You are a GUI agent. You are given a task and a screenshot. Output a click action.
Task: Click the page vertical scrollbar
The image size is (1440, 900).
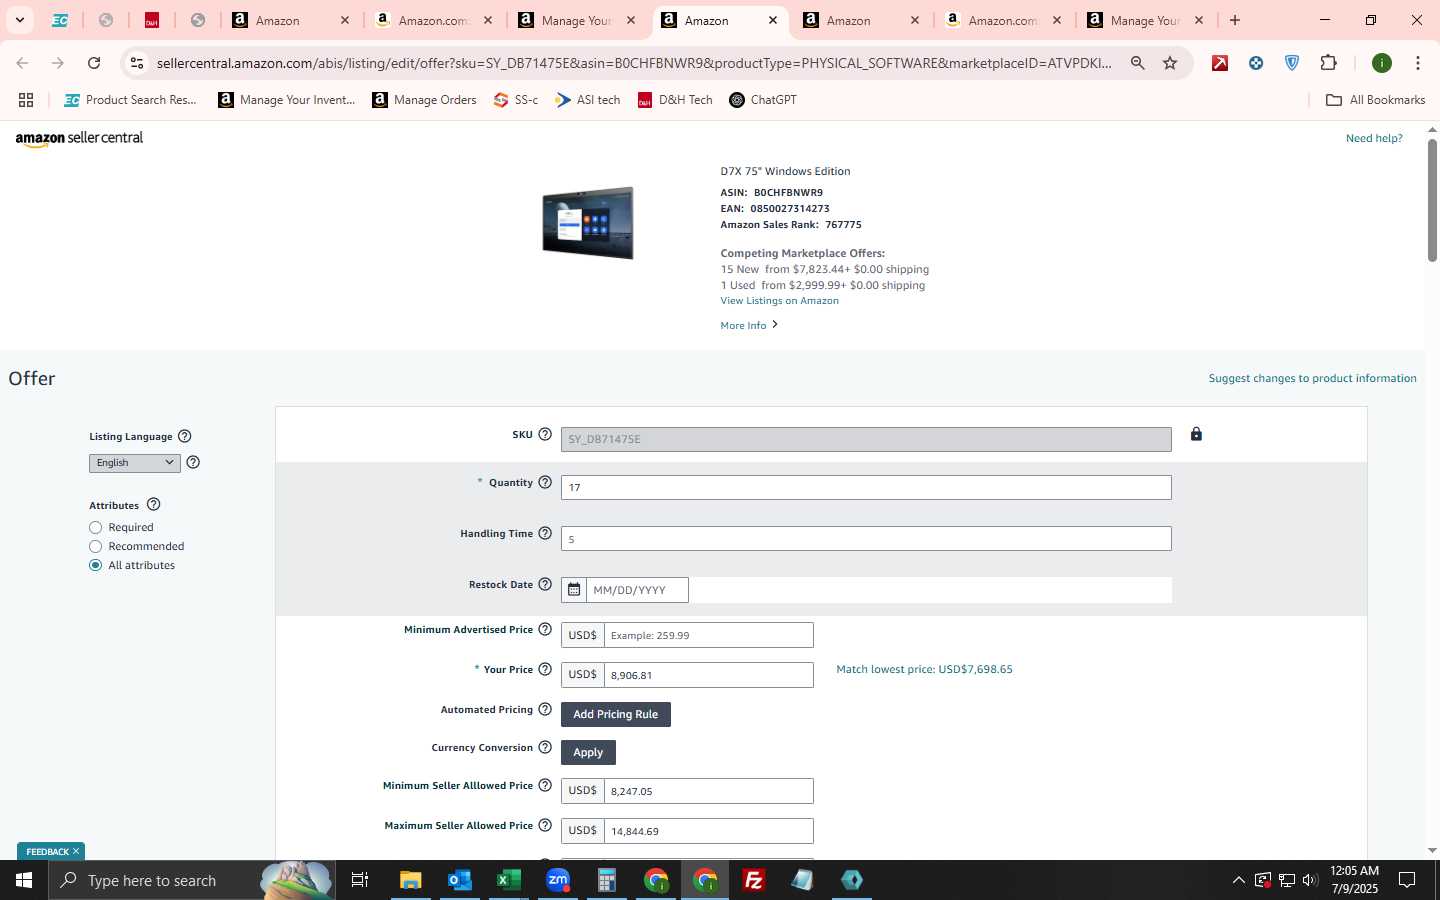pos(1432,200)
